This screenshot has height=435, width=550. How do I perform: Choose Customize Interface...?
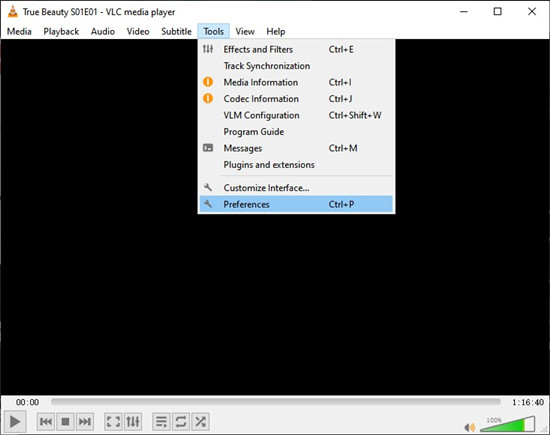tap(296, 188)
